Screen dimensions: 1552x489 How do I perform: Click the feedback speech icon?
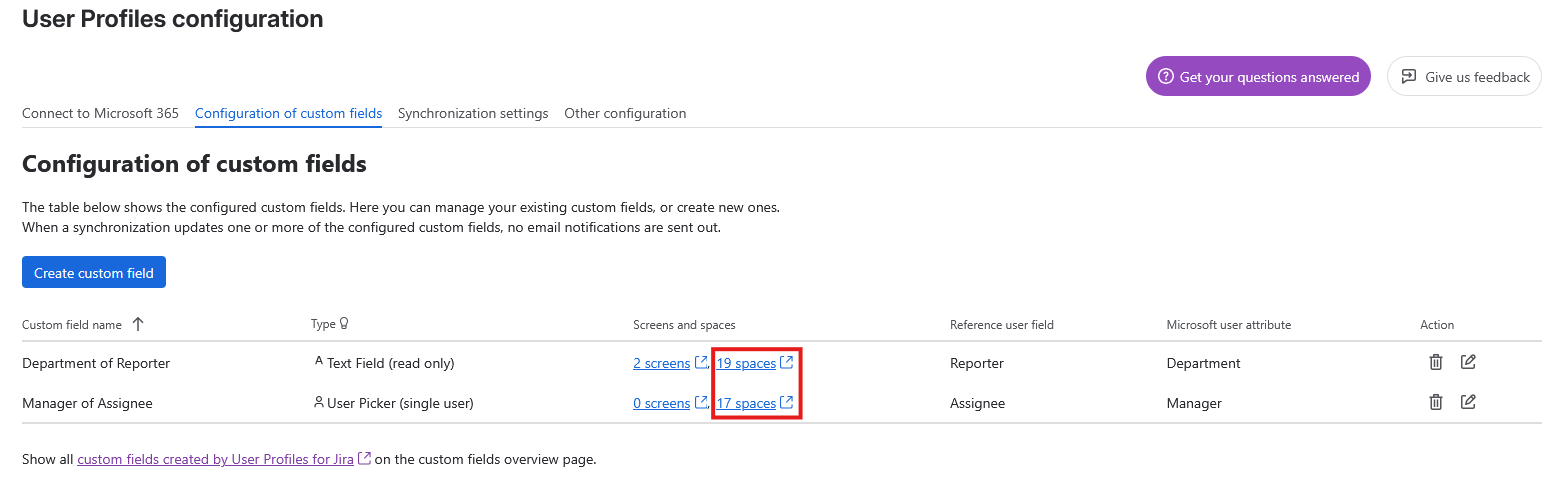[1409, 77]
